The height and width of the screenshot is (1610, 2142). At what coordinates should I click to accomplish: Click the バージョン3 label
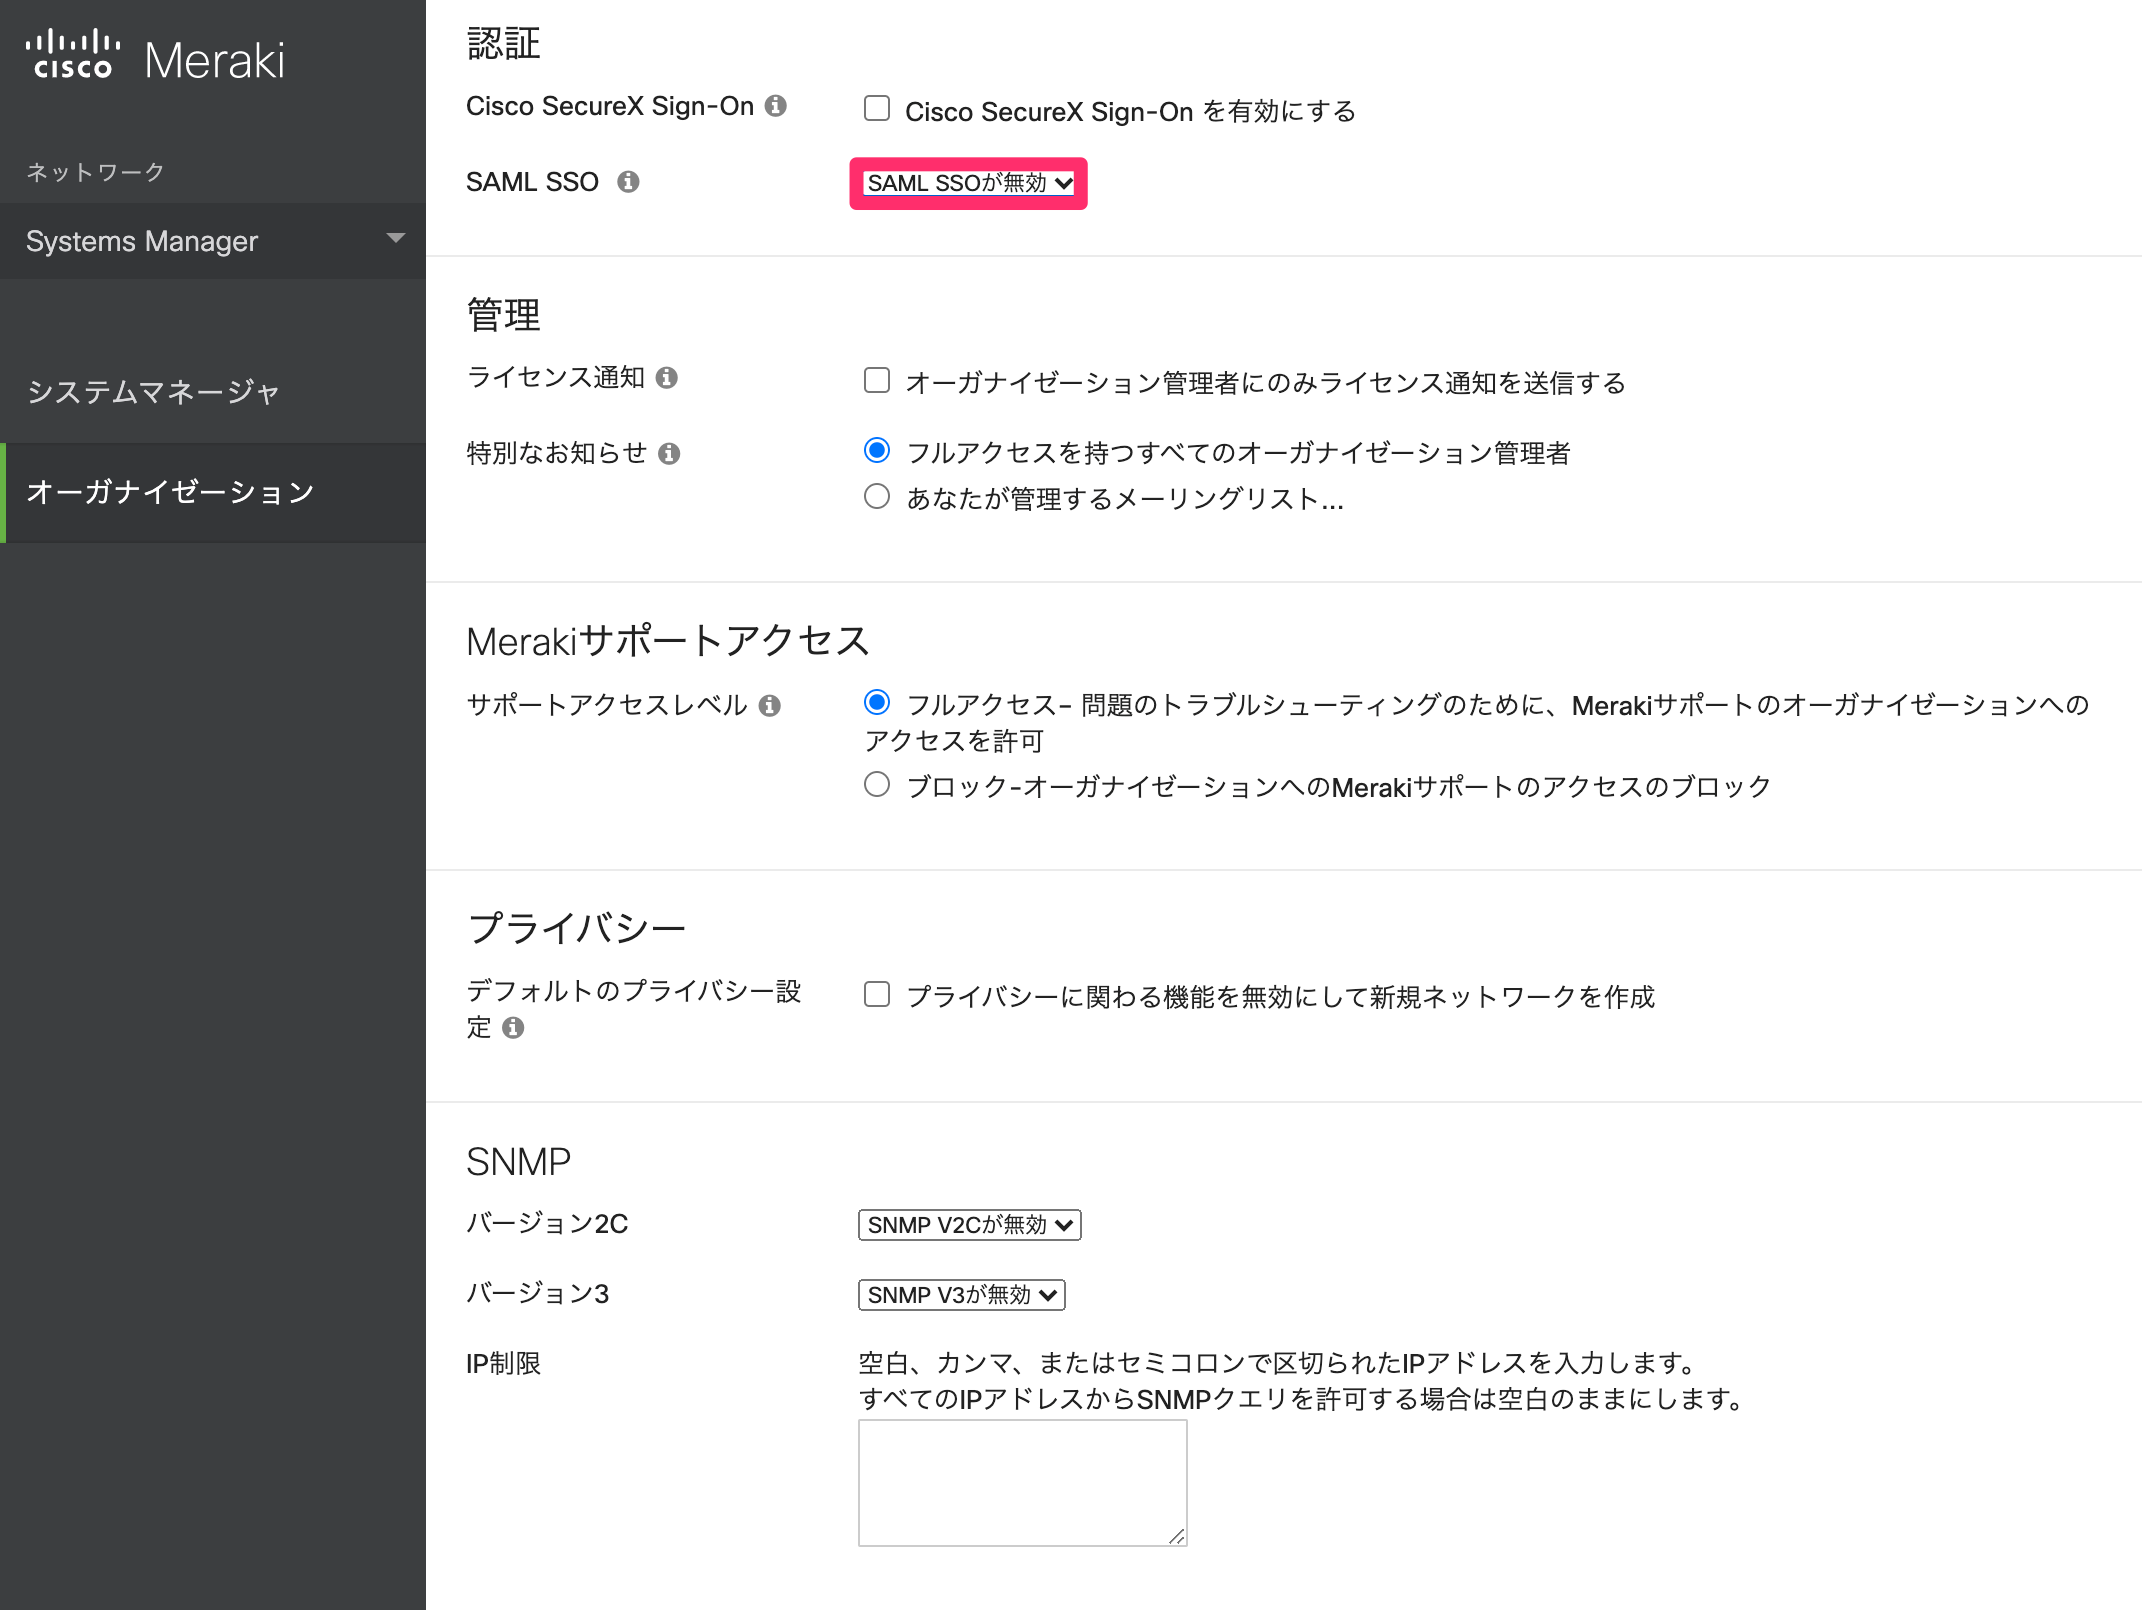tap(538, 1294)
